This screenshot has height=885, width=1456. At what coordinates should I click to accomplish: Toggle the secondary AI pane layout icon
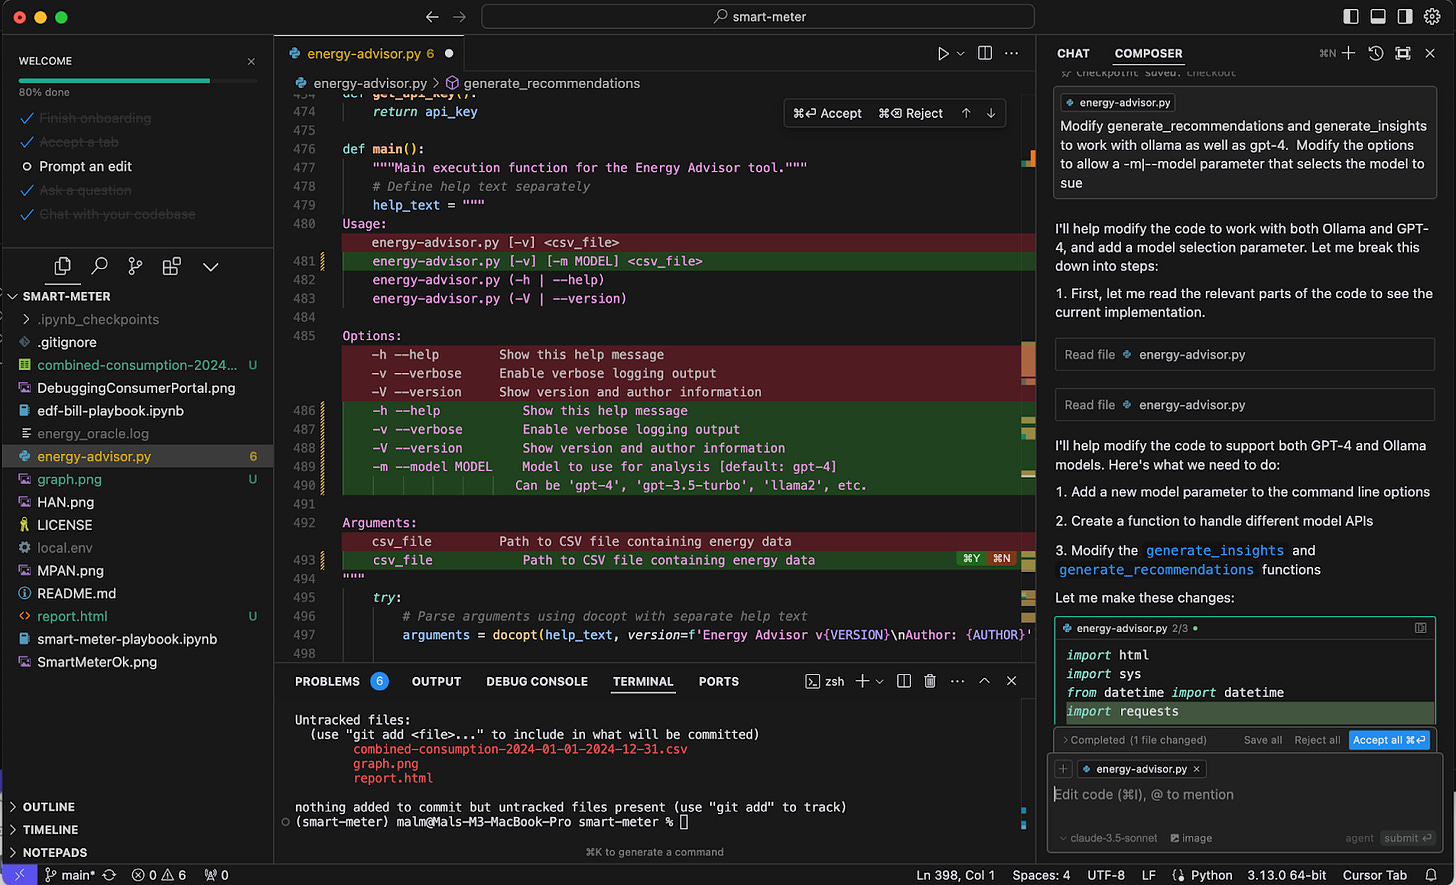point(1405,17)
